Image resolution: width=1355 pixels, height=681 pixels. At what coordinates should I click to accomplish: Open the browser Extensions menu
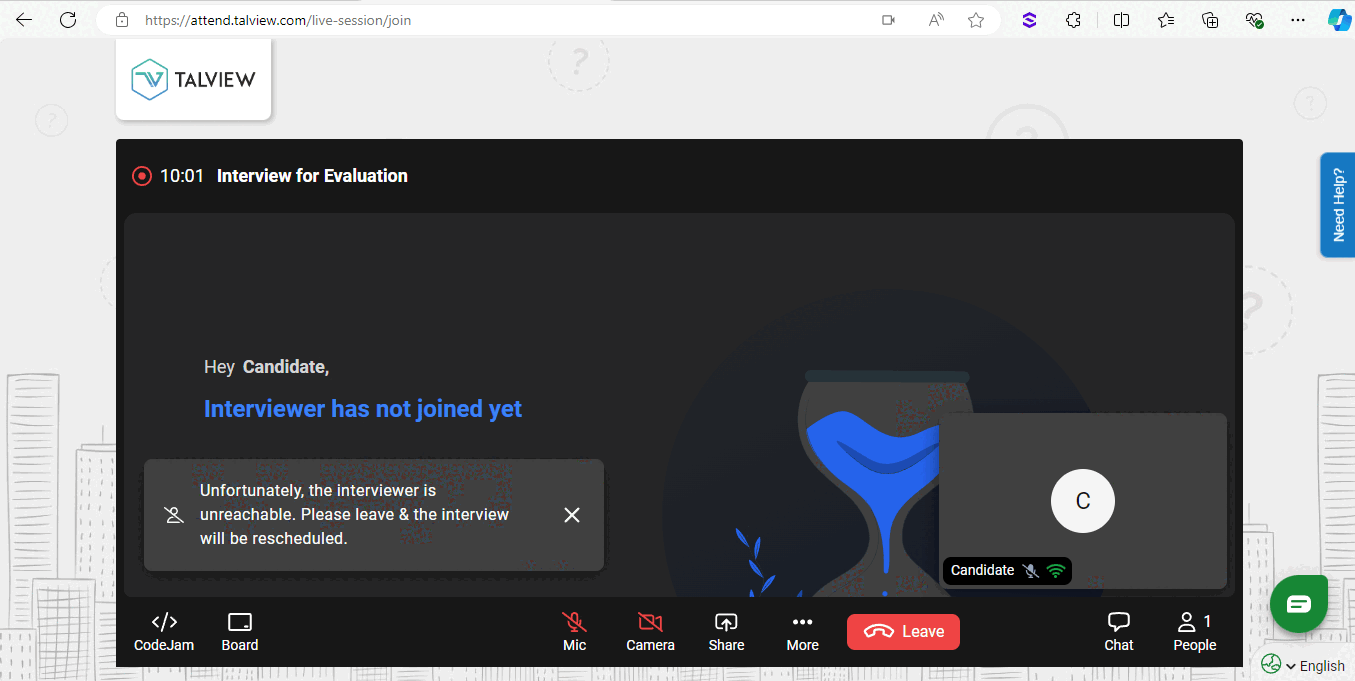click(x=1074, y=20)
